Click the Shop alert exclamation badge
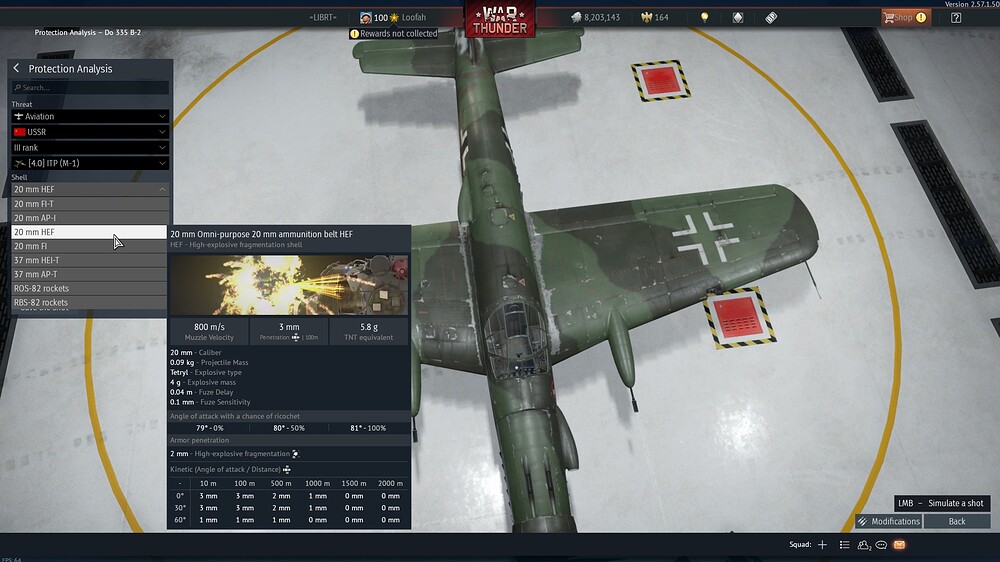The width and height of the screenshot is (1000, 562). [921, 17]
